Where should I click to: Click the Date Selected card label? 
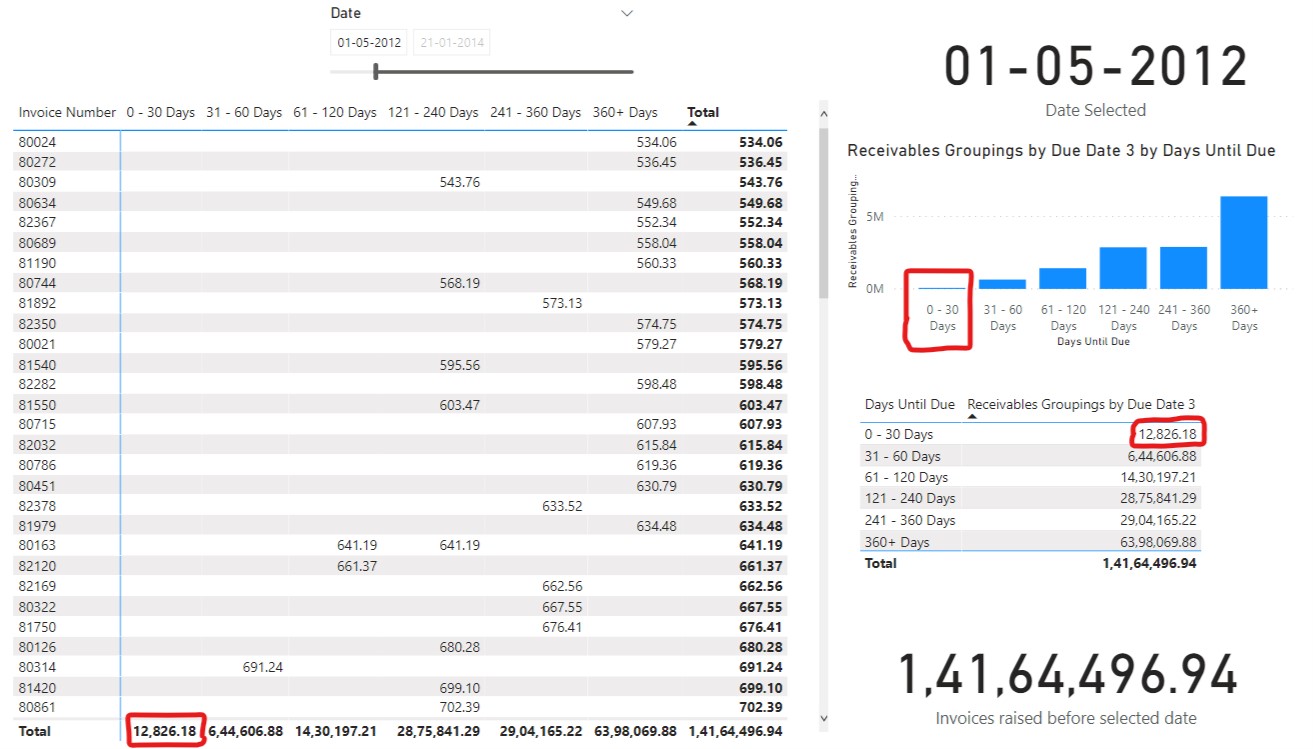coord(1095,110)
